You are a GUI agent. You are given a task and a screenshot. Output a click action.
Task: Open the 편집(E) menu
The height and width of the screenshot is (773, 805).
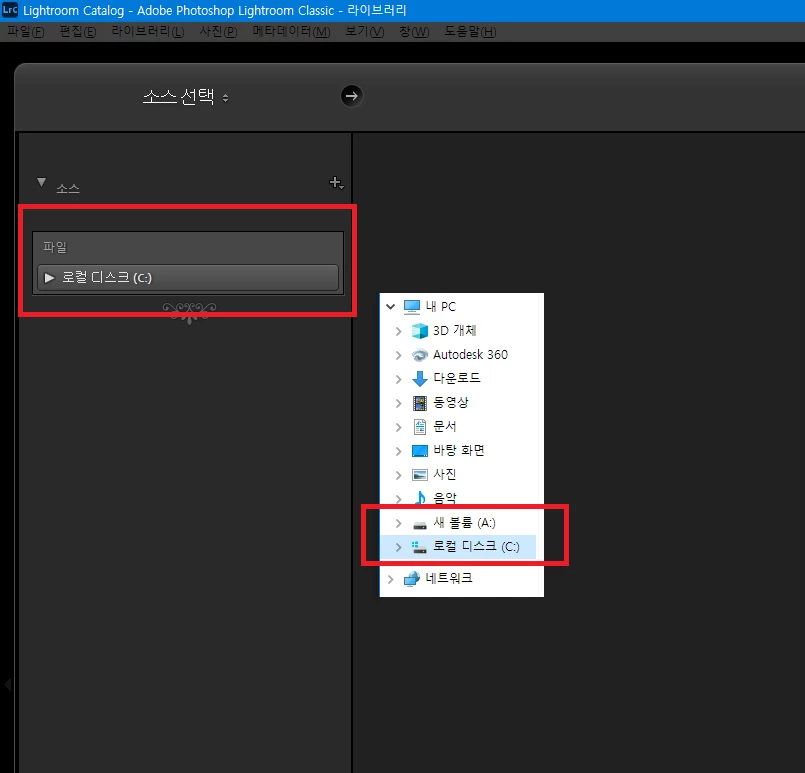(x=78, y=32)
